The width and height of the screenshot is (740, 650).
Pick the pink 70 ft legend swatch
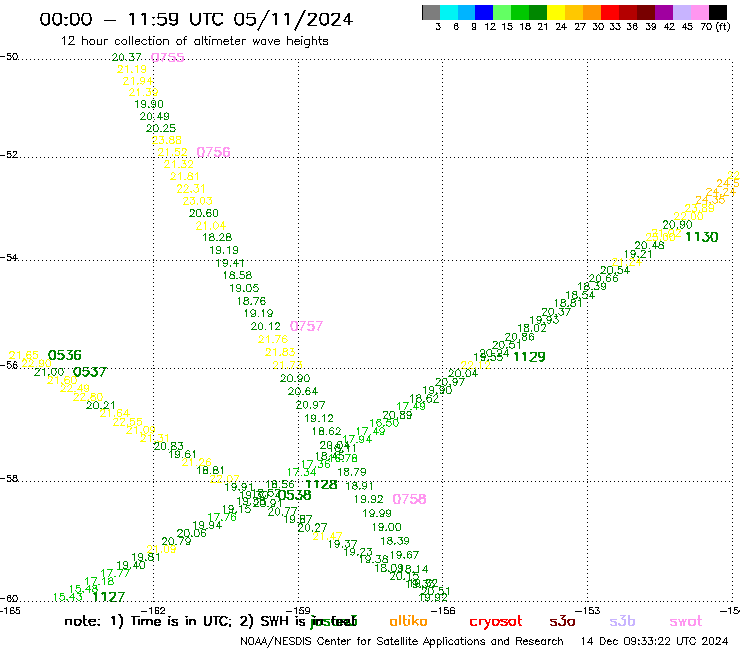click(x=699, y=13)
